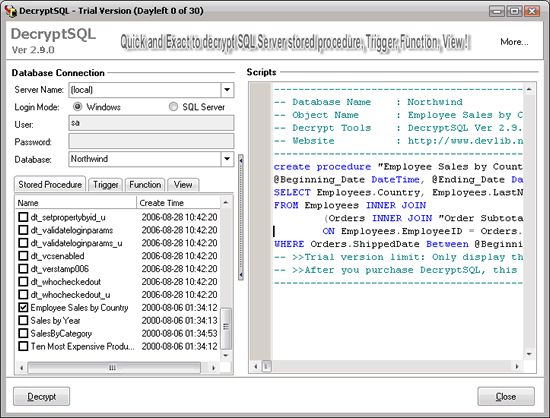The image size is (550, 418).
Task: Click the scroll-down arrow of procedure list
Action: click(226, 355)
